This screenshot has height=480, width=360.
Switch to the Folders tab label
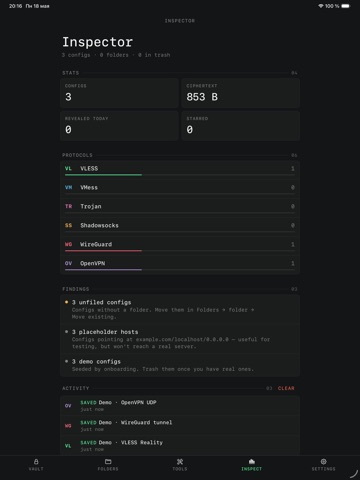click(108, 469)
